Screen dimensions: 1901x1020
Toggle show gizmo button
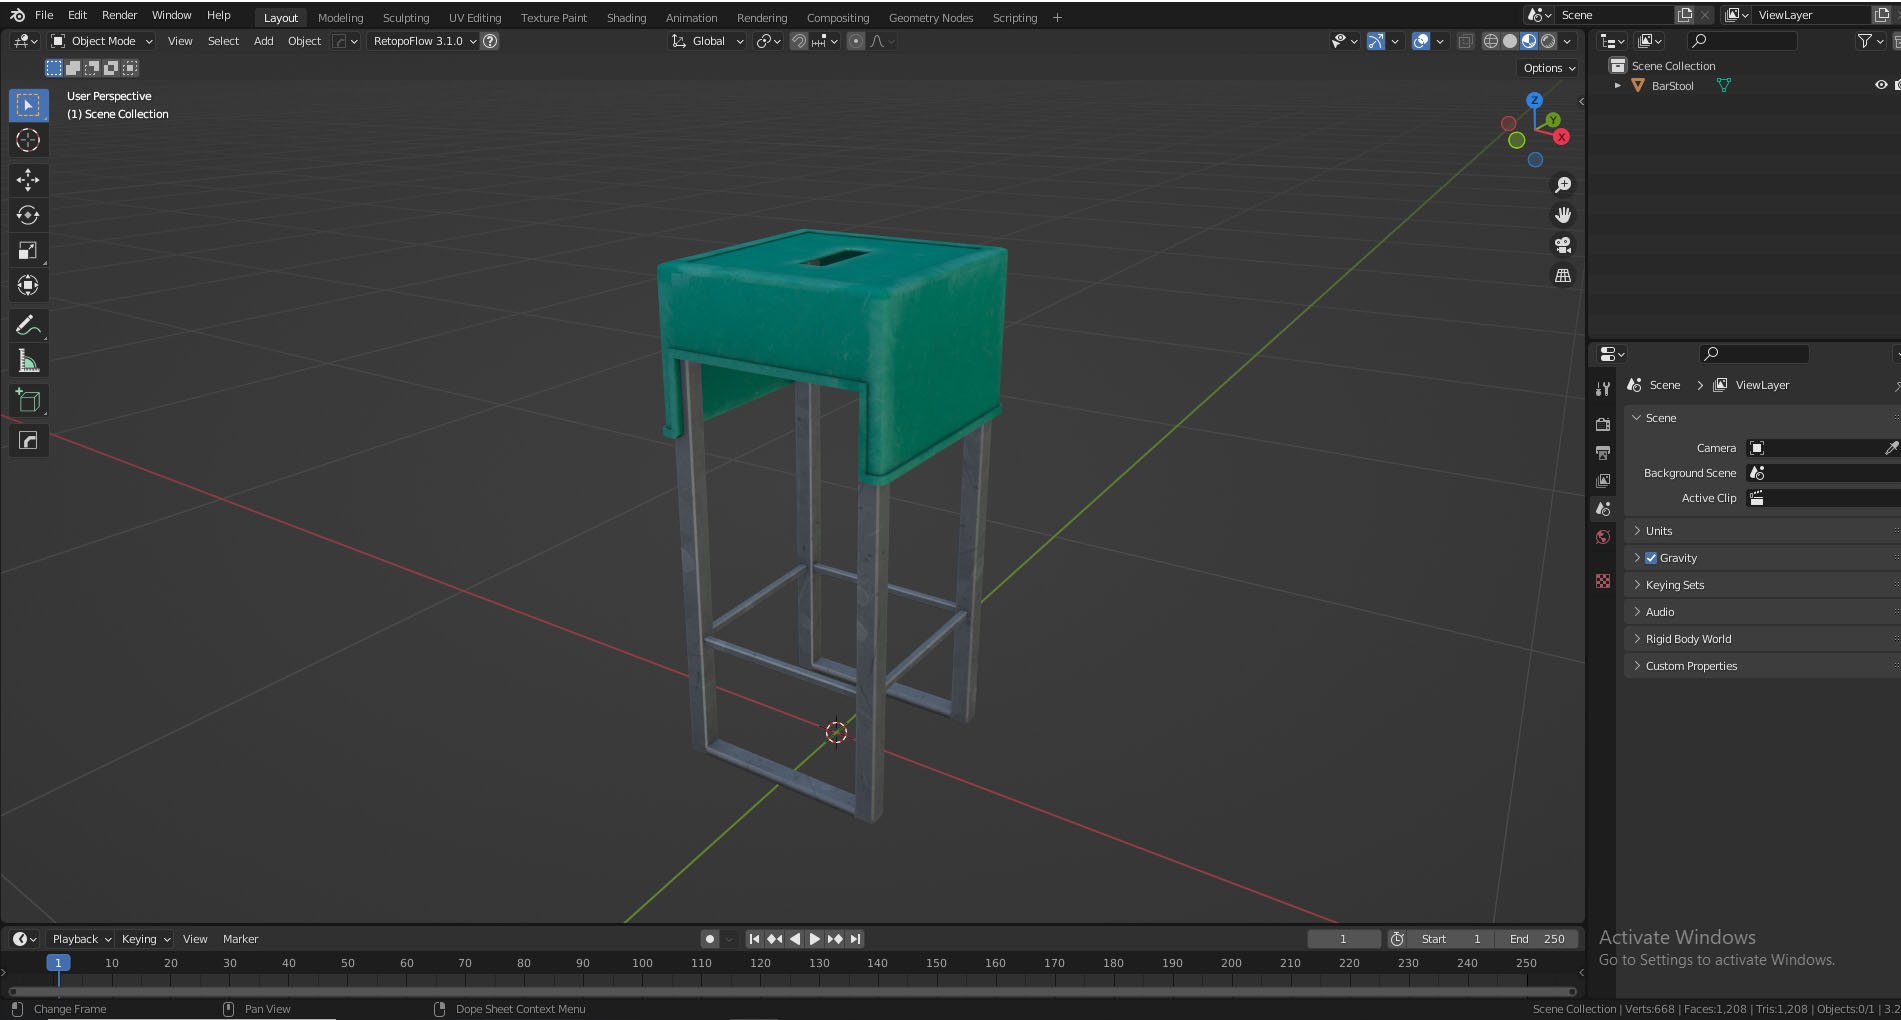tap(1376, 41)
